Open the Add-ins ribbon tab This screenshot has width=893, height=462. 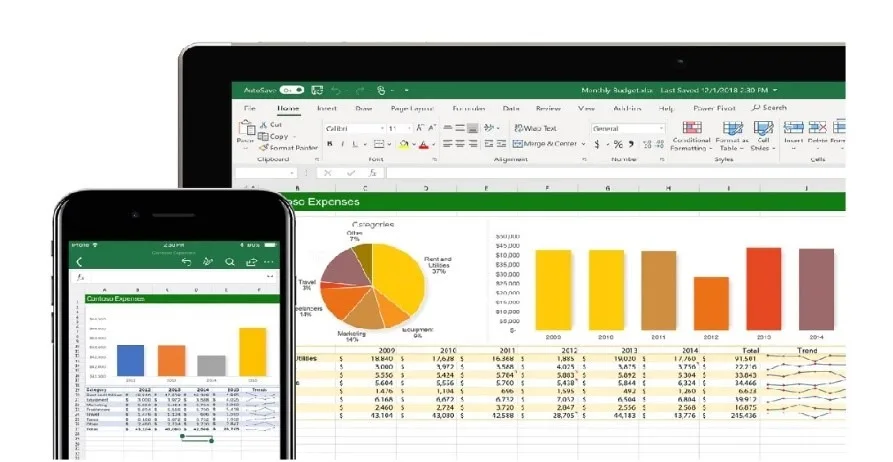[627, 108]
